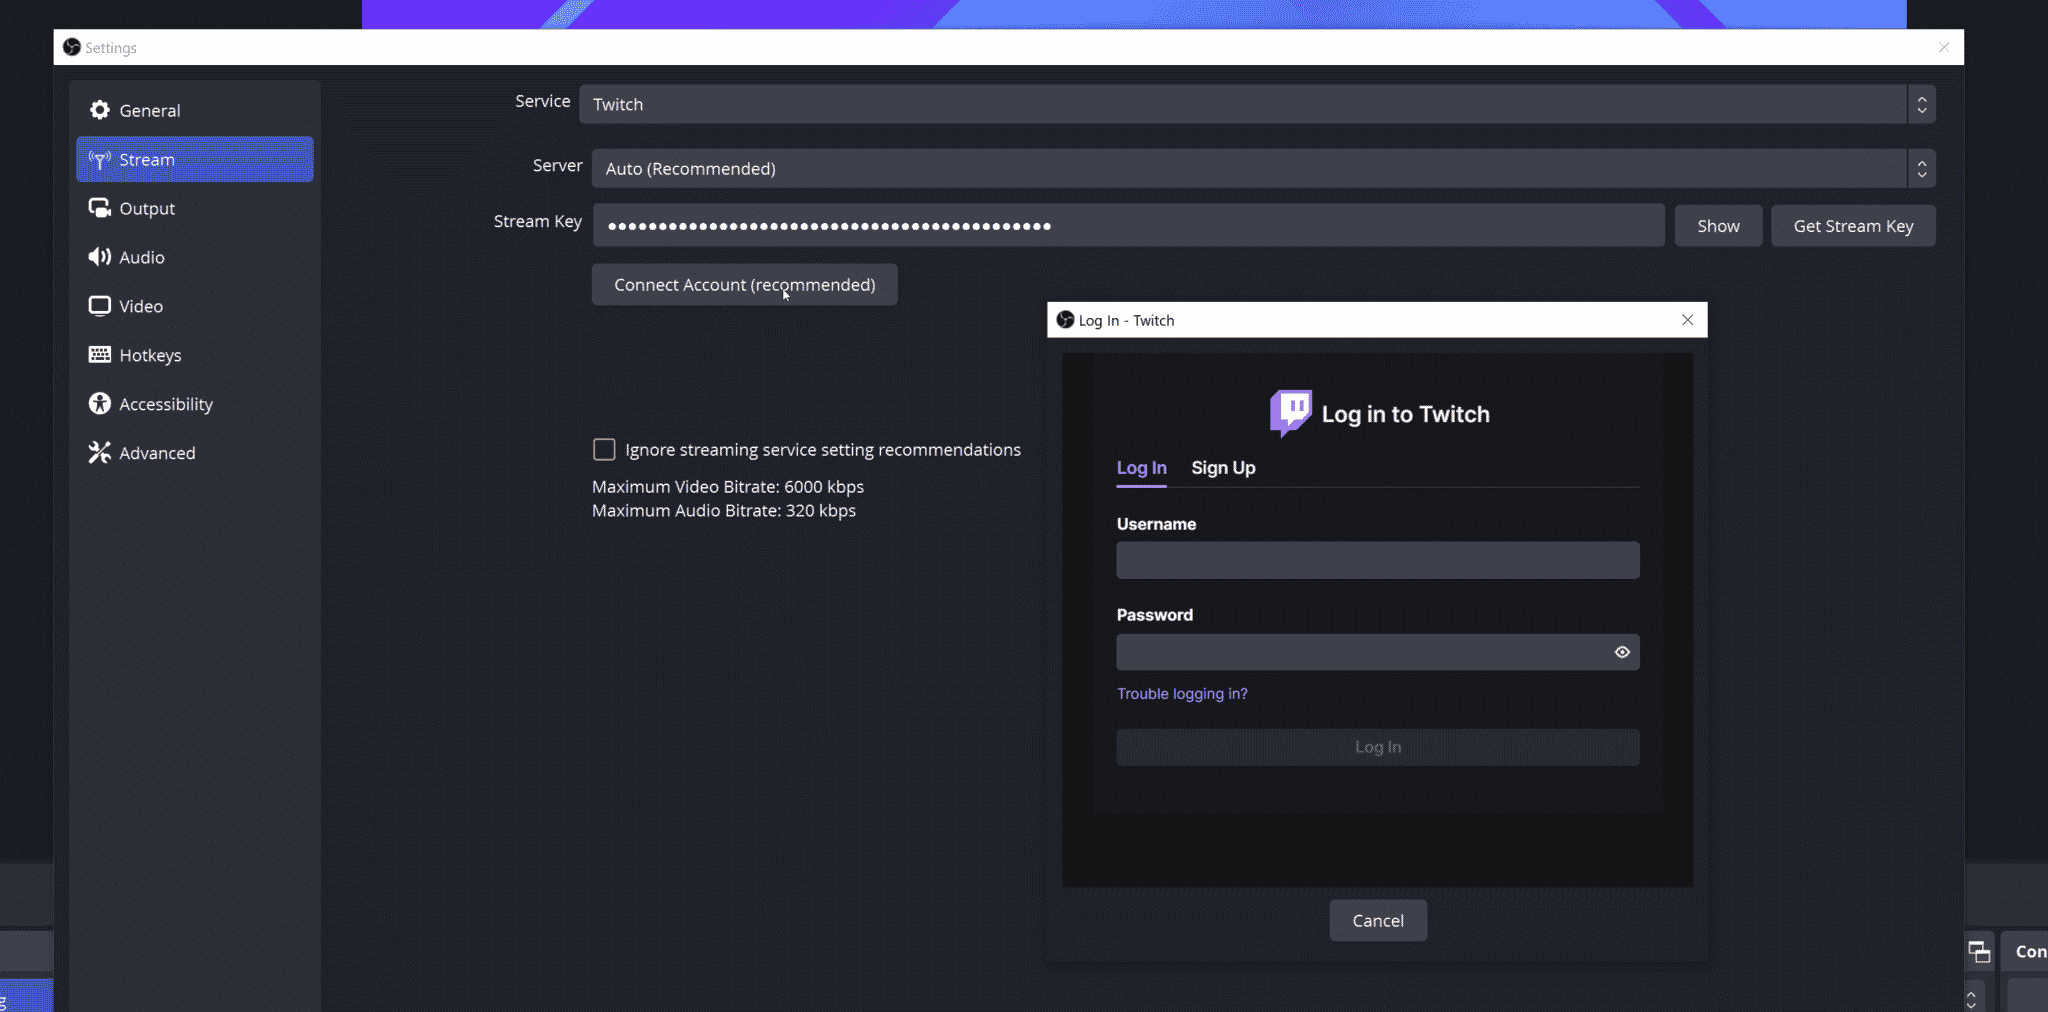Click the Twitch logo in login dialog
This screenshot has height=1012, width=2048.
(1290, 412)
